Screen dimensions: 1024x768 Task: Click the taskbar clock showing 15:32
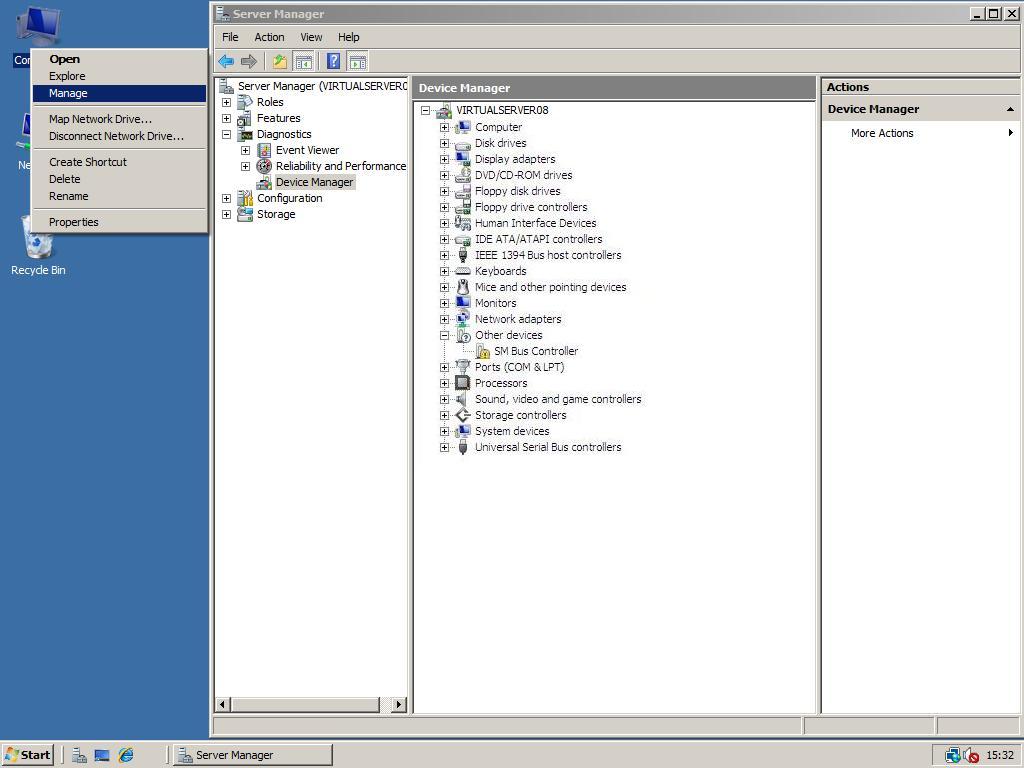pyautogui.click(x=1000, y=755)
